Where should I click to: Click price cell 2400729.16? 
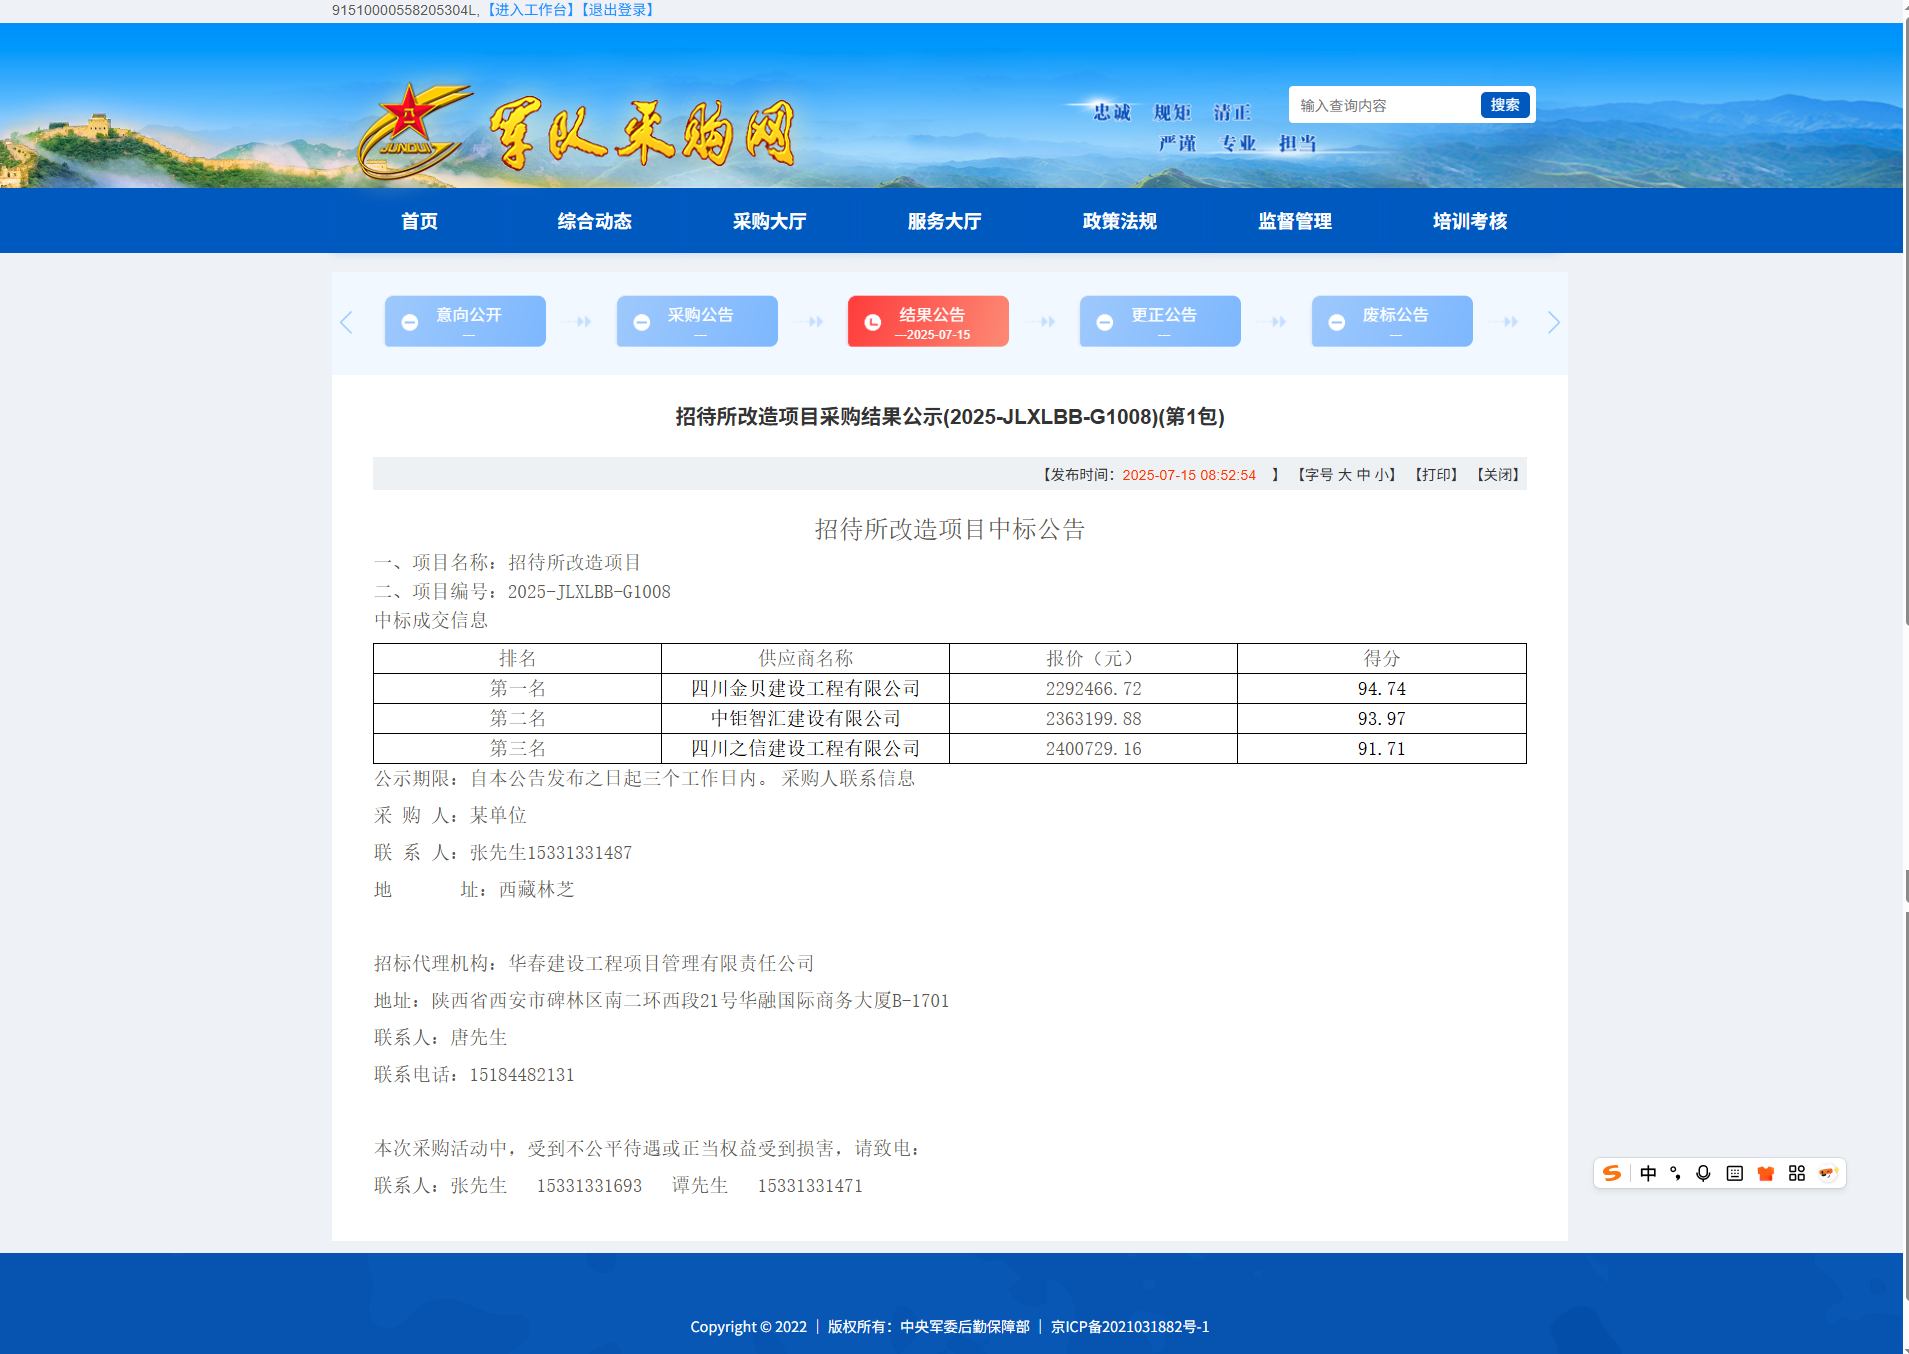[x=1093, y=749]
